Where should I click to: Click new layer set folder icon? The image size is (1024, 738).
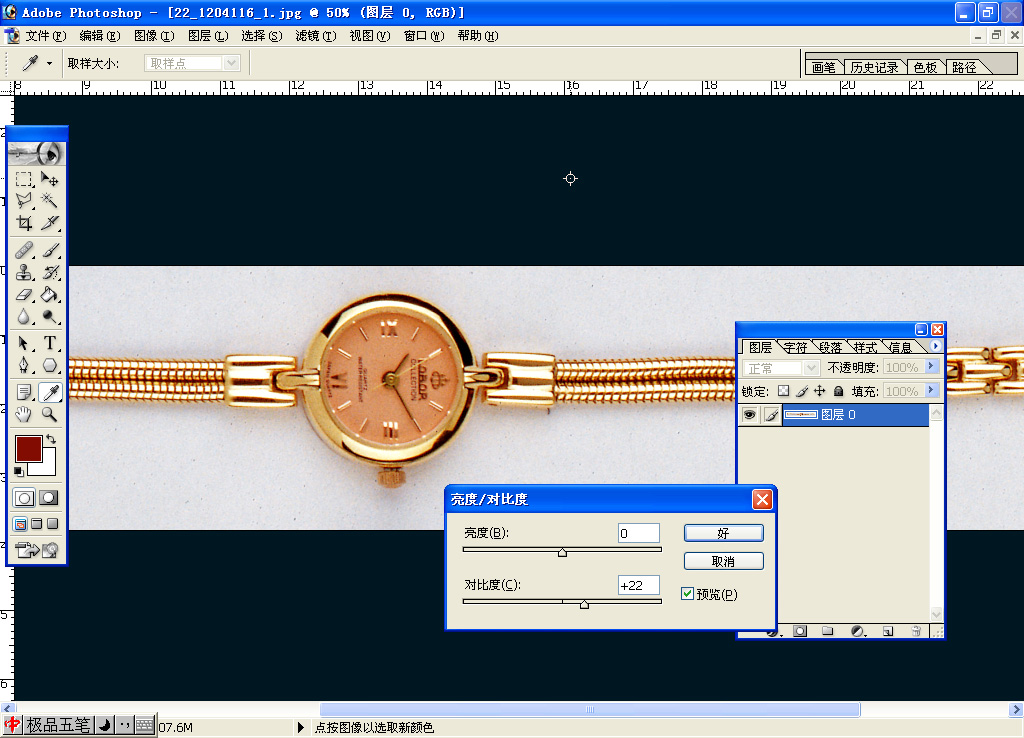827,631
